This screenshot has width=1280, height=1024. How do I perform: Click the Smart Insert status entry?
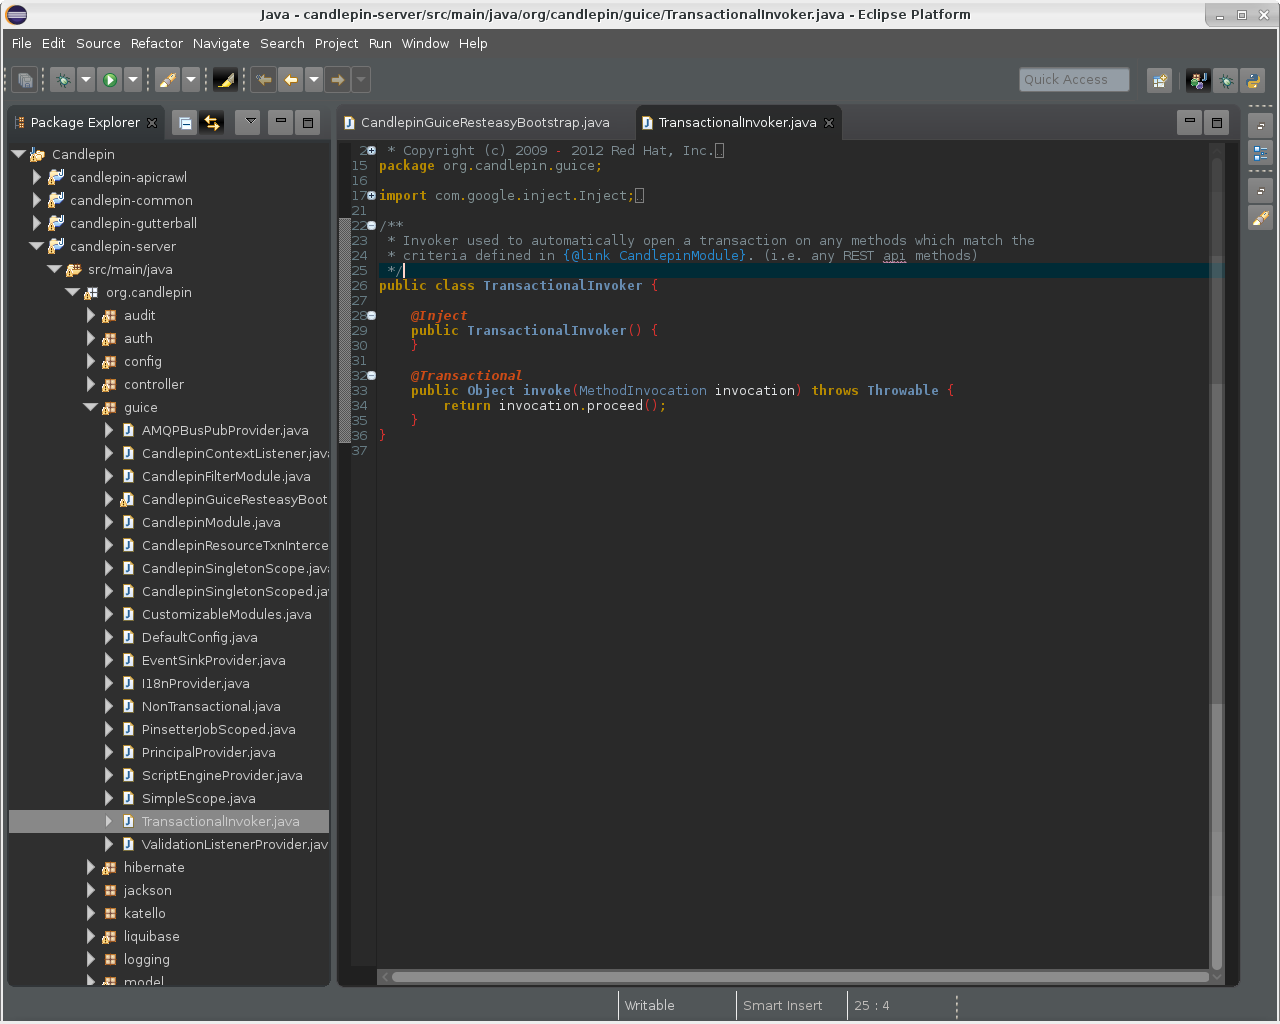783,1006
